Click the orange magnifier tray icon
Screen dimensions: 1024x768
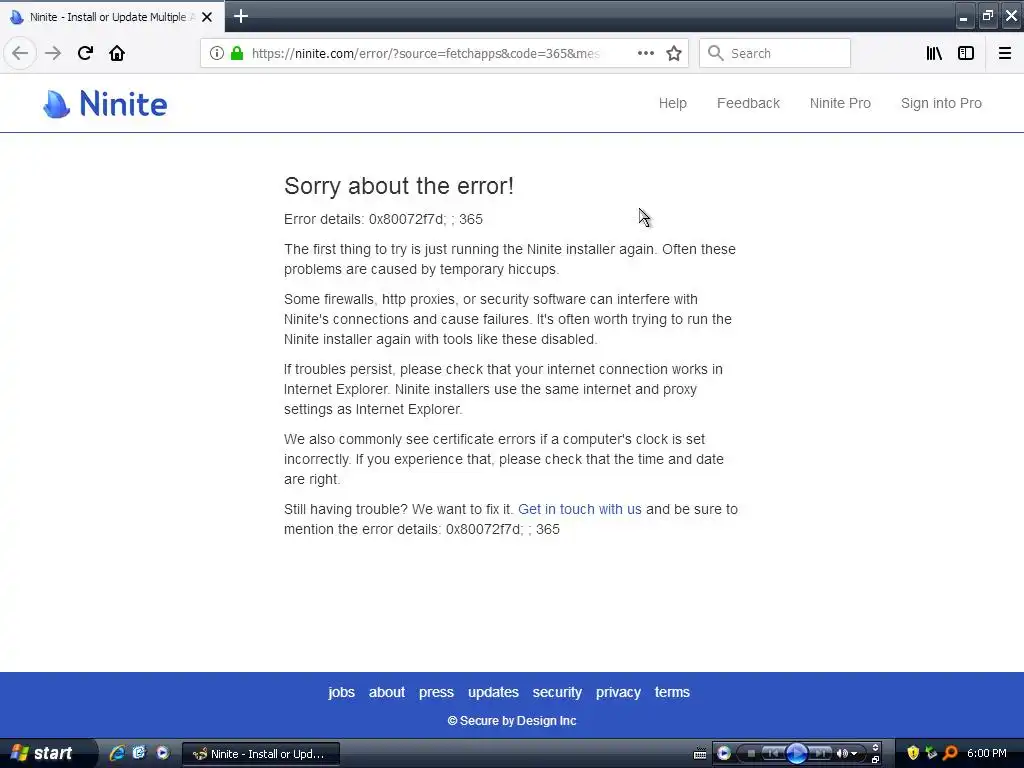(x=950, y=753)
